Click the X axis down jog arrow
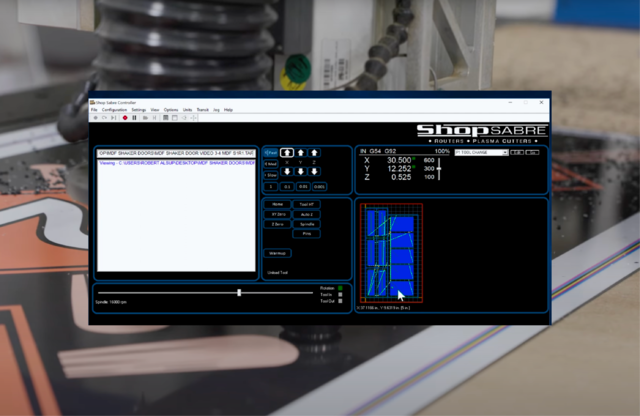Image resolution: width=640 pixels, height=416 pixels. tap(287, 171)
